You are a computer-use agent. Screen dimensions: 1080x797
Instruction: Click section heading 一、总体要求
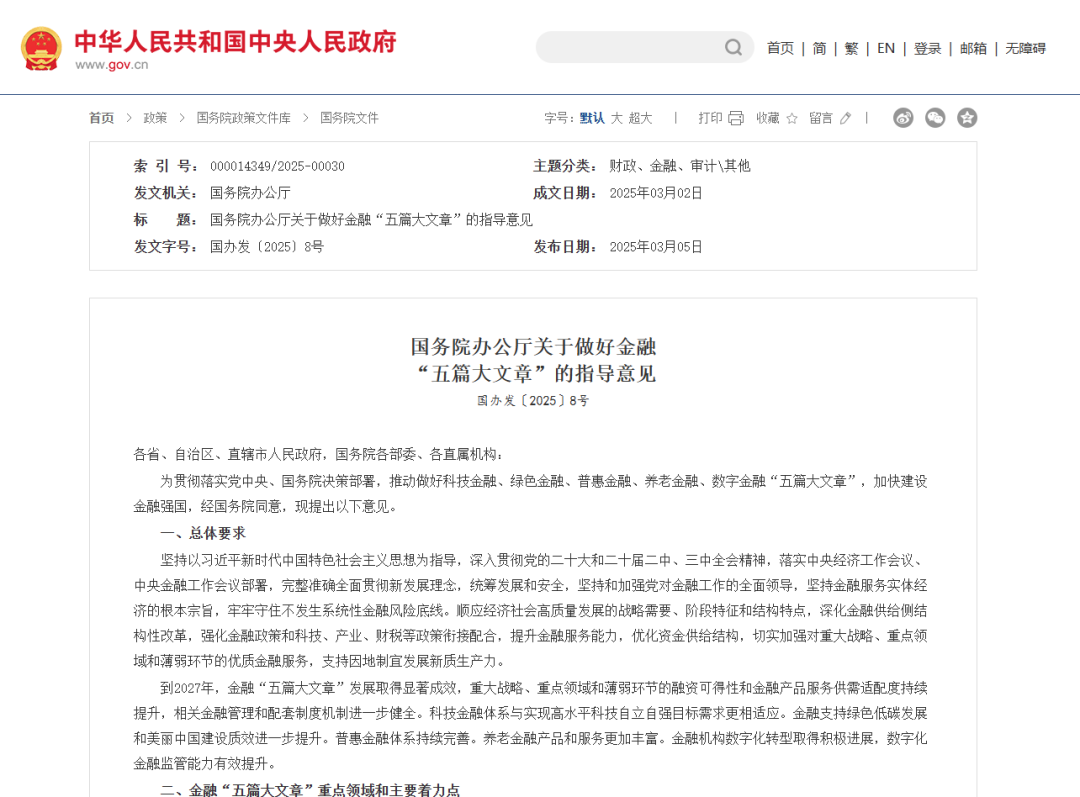(x=203, y=533)
